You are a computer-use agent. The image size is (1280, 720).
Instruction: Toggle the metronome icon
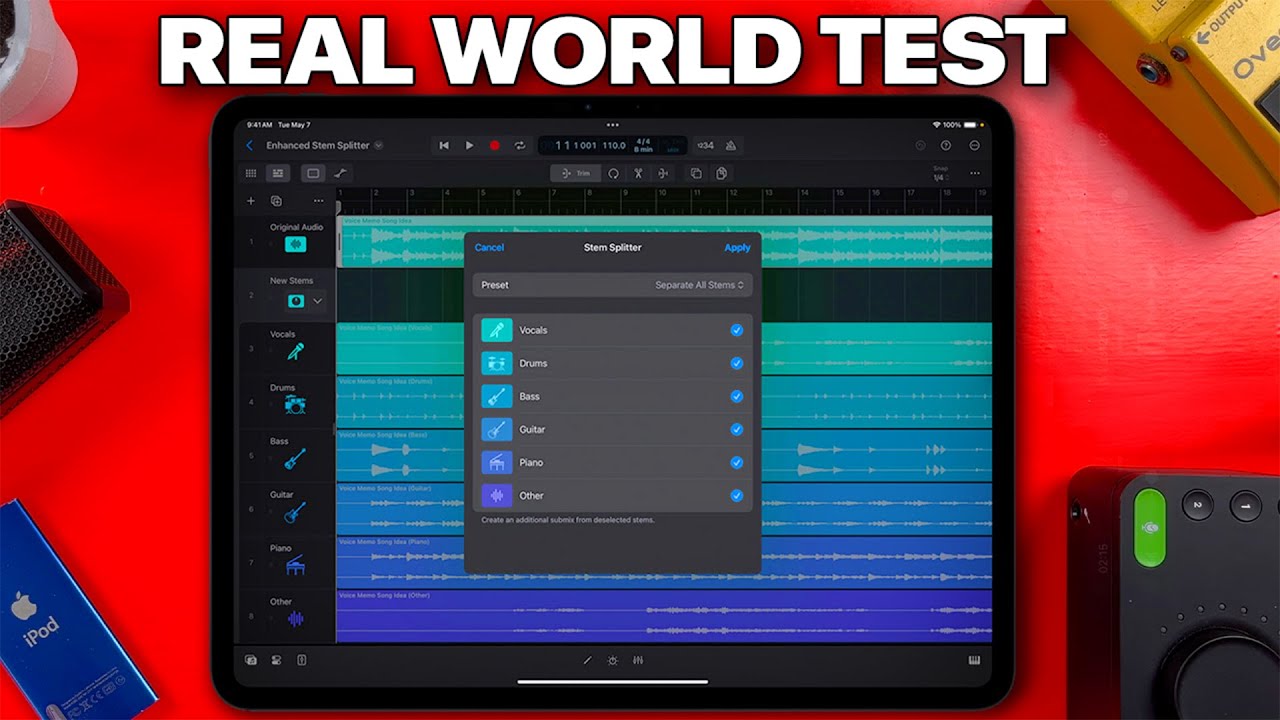pyautogui.click(x=731, y=146)
